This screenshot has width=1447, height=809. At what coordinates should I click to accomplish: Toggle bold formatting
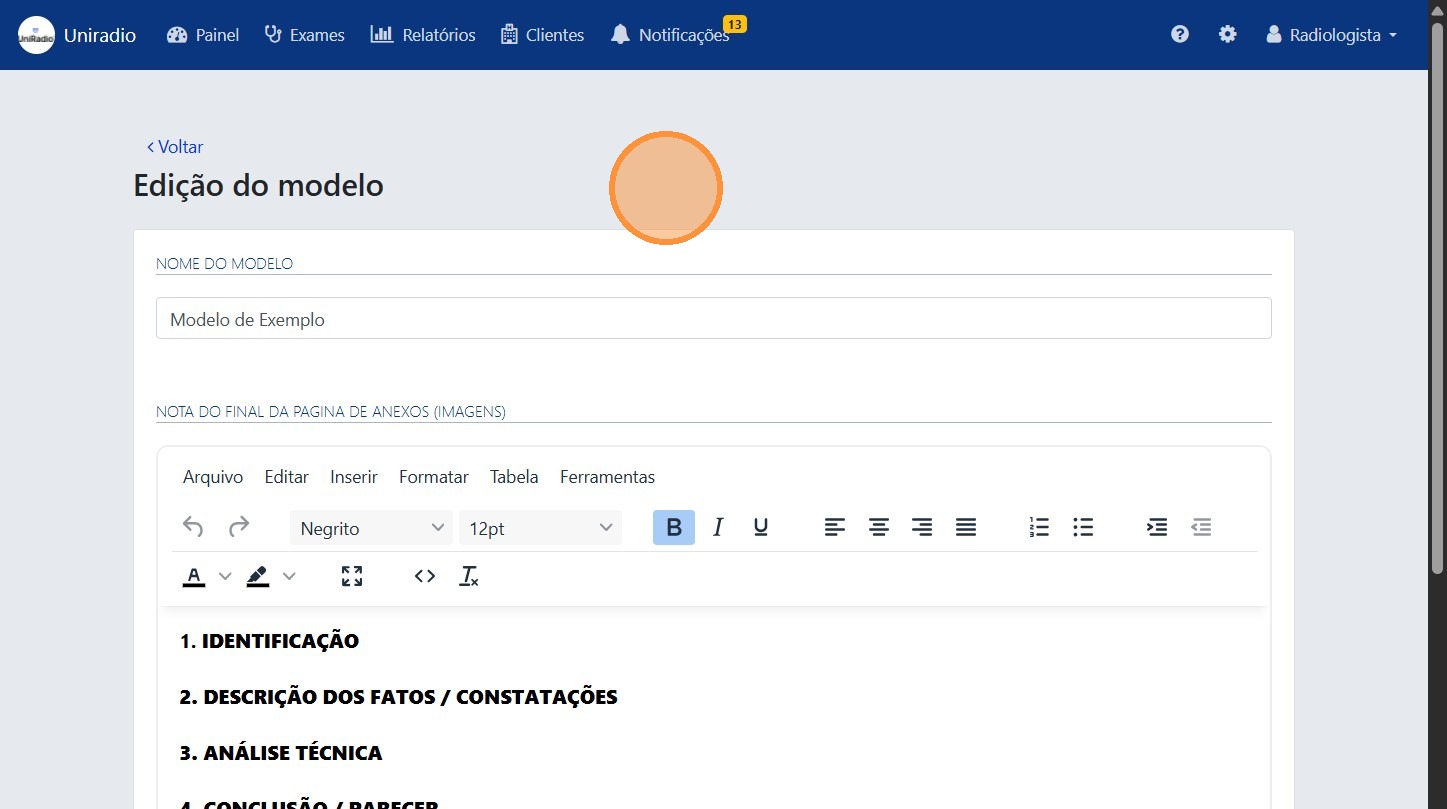[673, 527]
